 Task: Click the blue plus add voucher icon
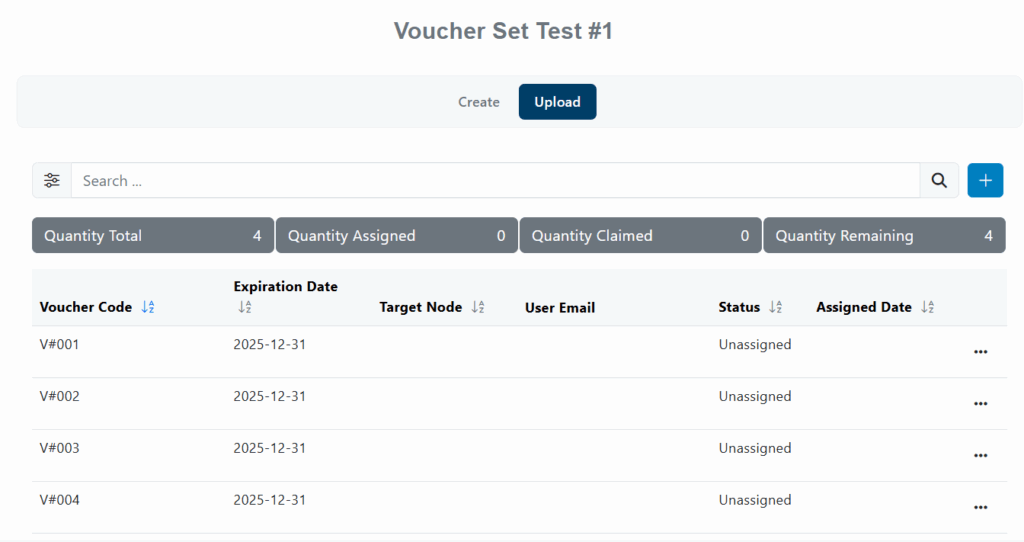[985, 181]
